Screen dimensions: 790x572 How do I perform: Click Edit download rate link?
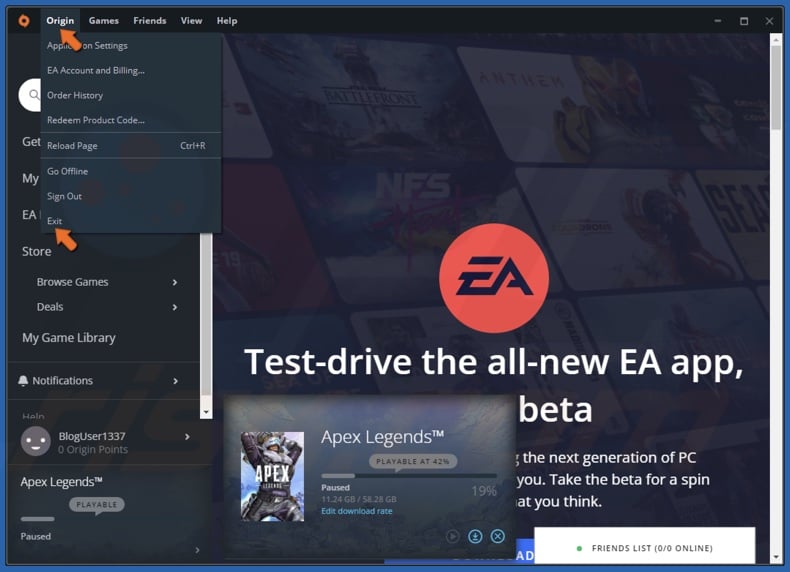pyautogui.click(x=357, y=511)
